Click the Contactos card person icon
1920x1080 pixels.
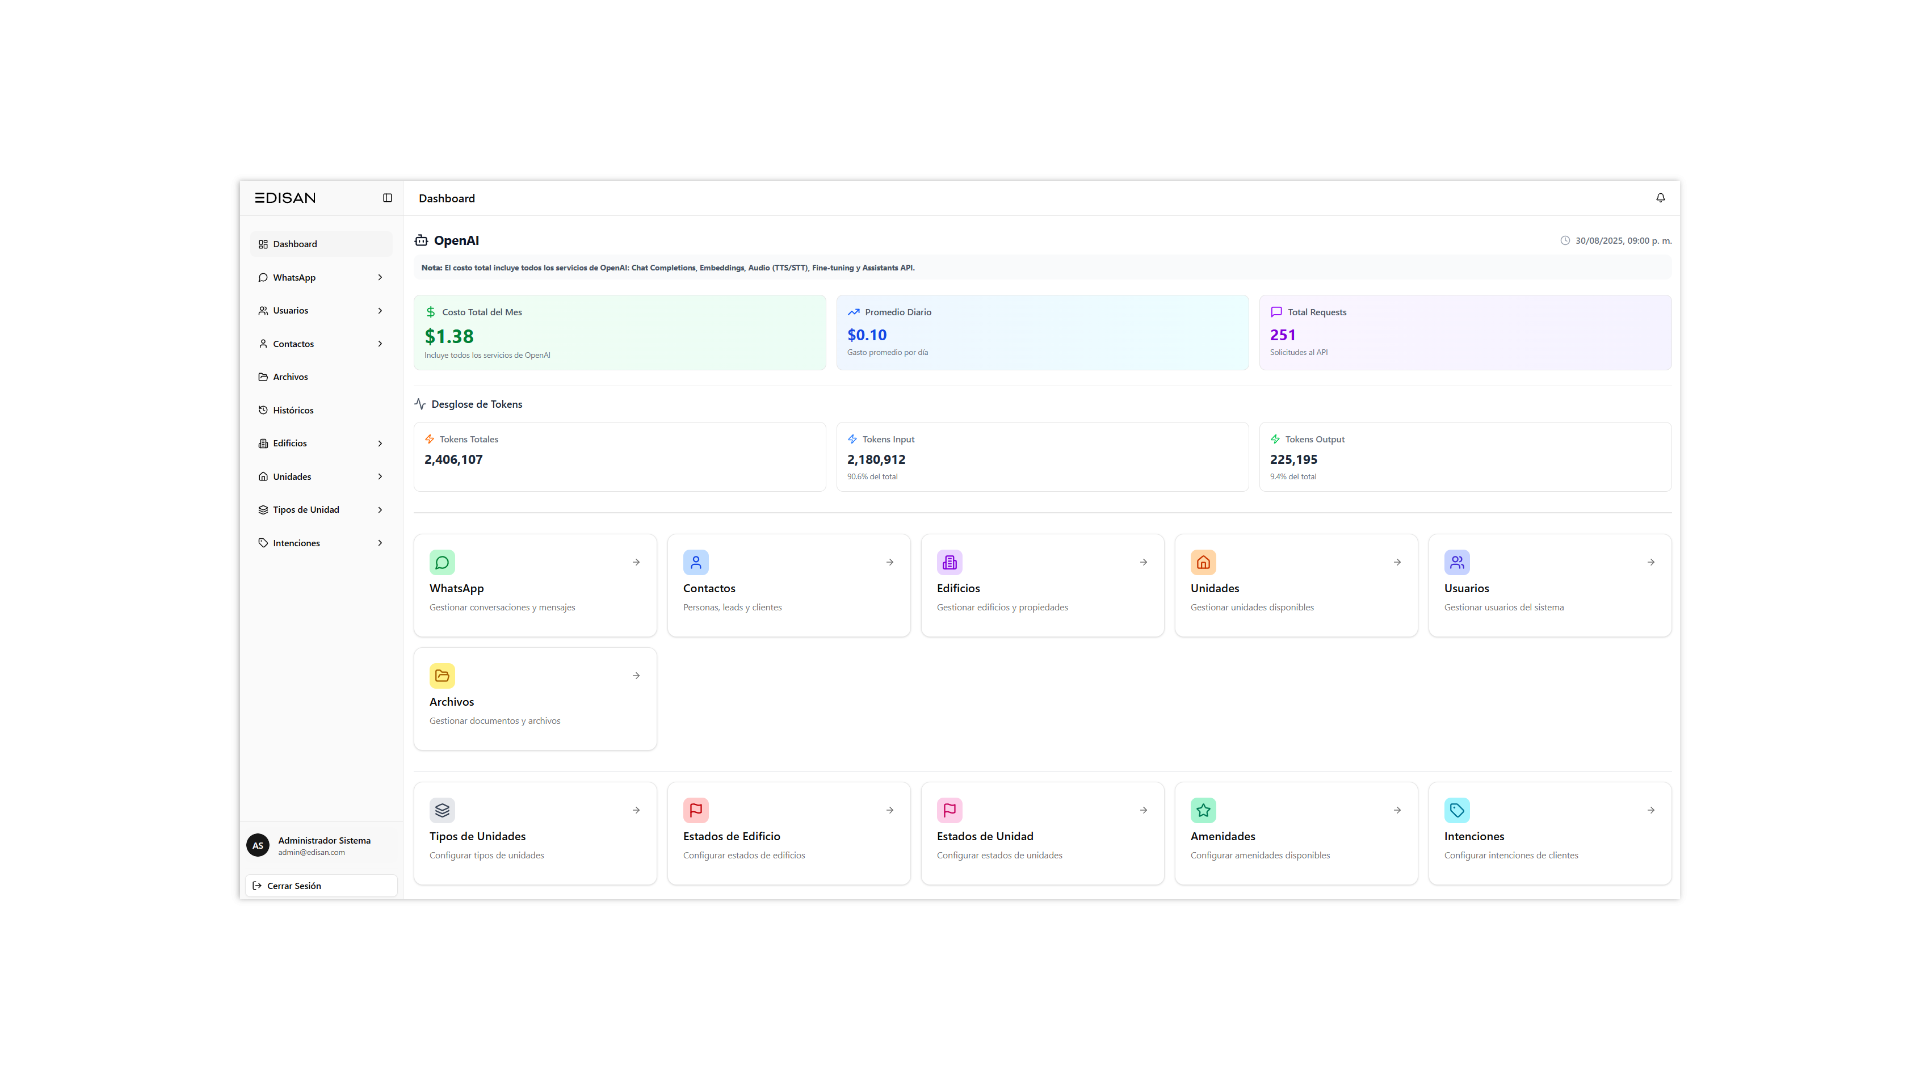click(x=696, y=562)
